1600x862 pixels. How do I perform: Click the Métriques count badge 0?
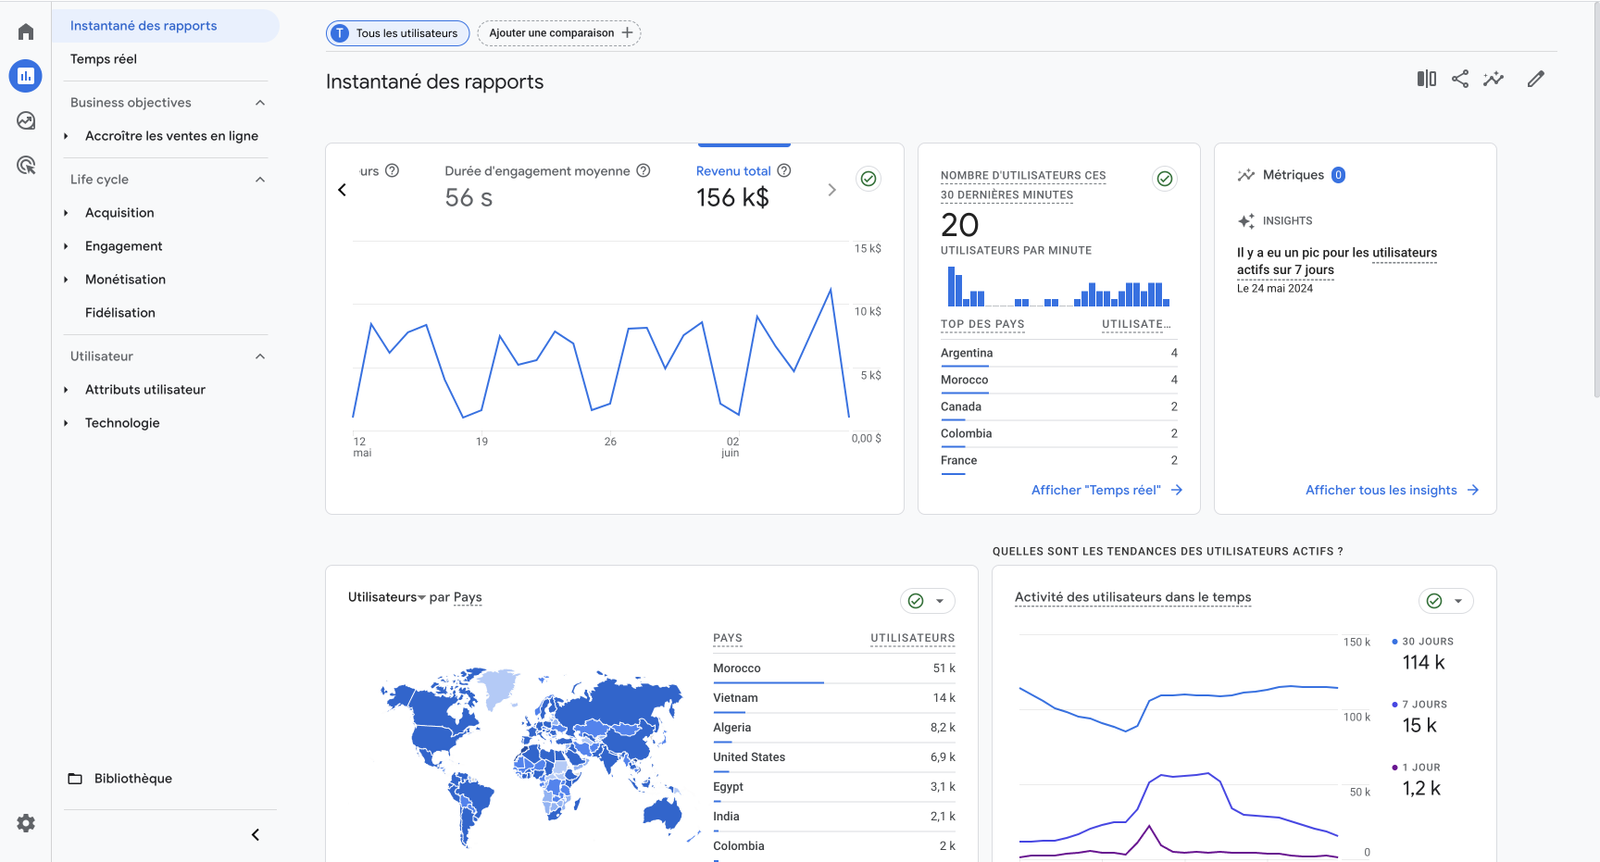point(1338,175)
